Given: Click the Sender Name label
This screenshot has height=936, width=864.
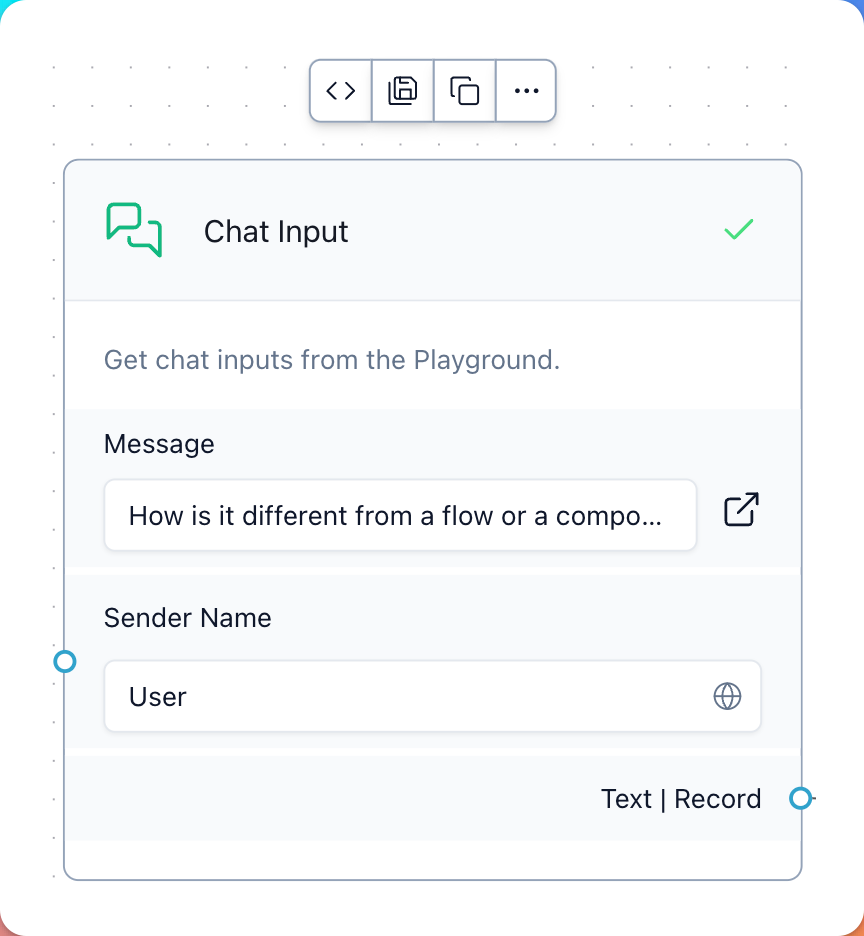Looking at the screenshot, I should click(x=187, y=618).
